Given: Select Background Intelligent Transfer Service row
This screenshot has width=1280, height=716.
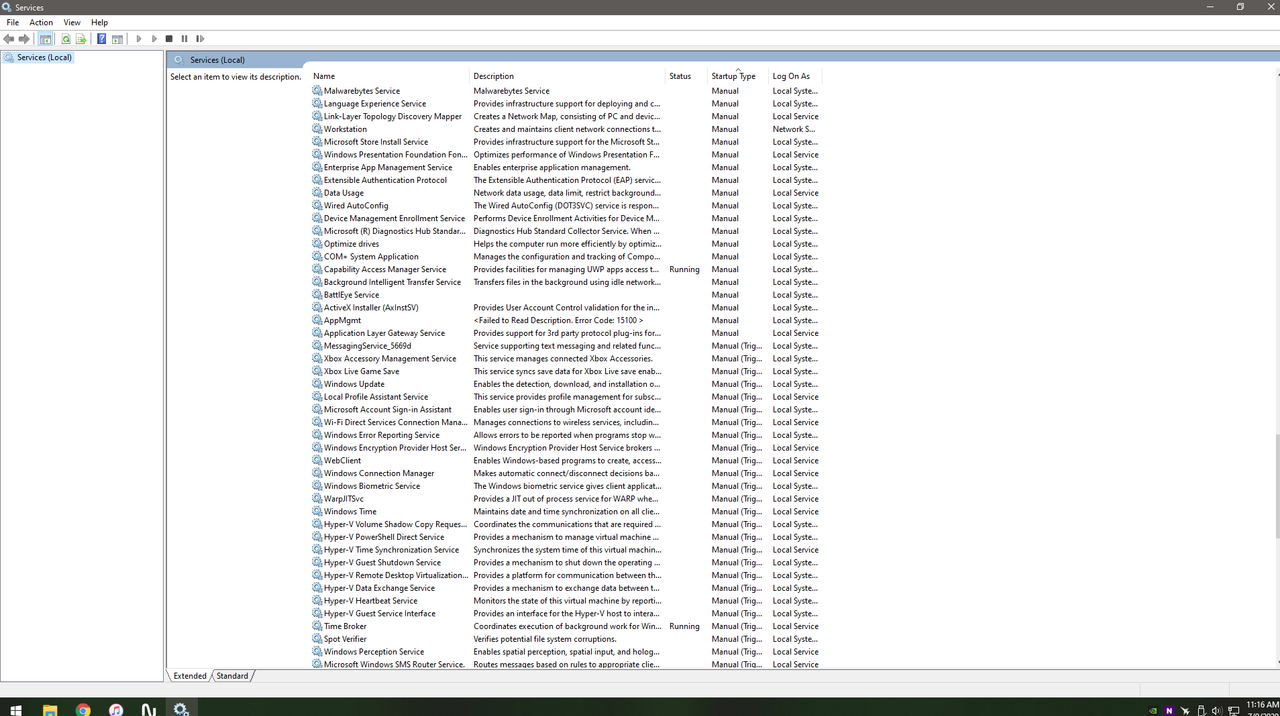Looking at the screenshot, I should pyautogui.click(x=566, y=282).
